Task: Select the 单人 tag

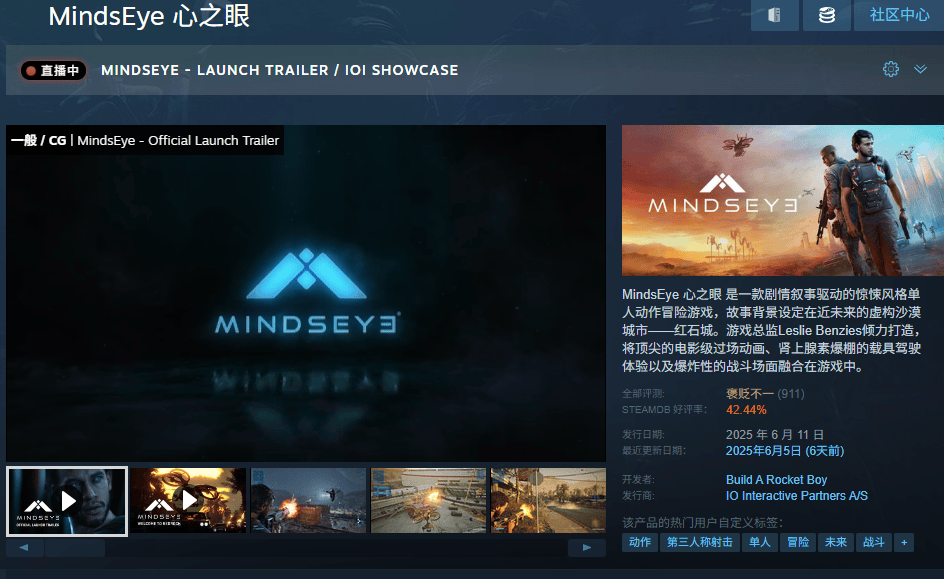Action: coord(759,542)
